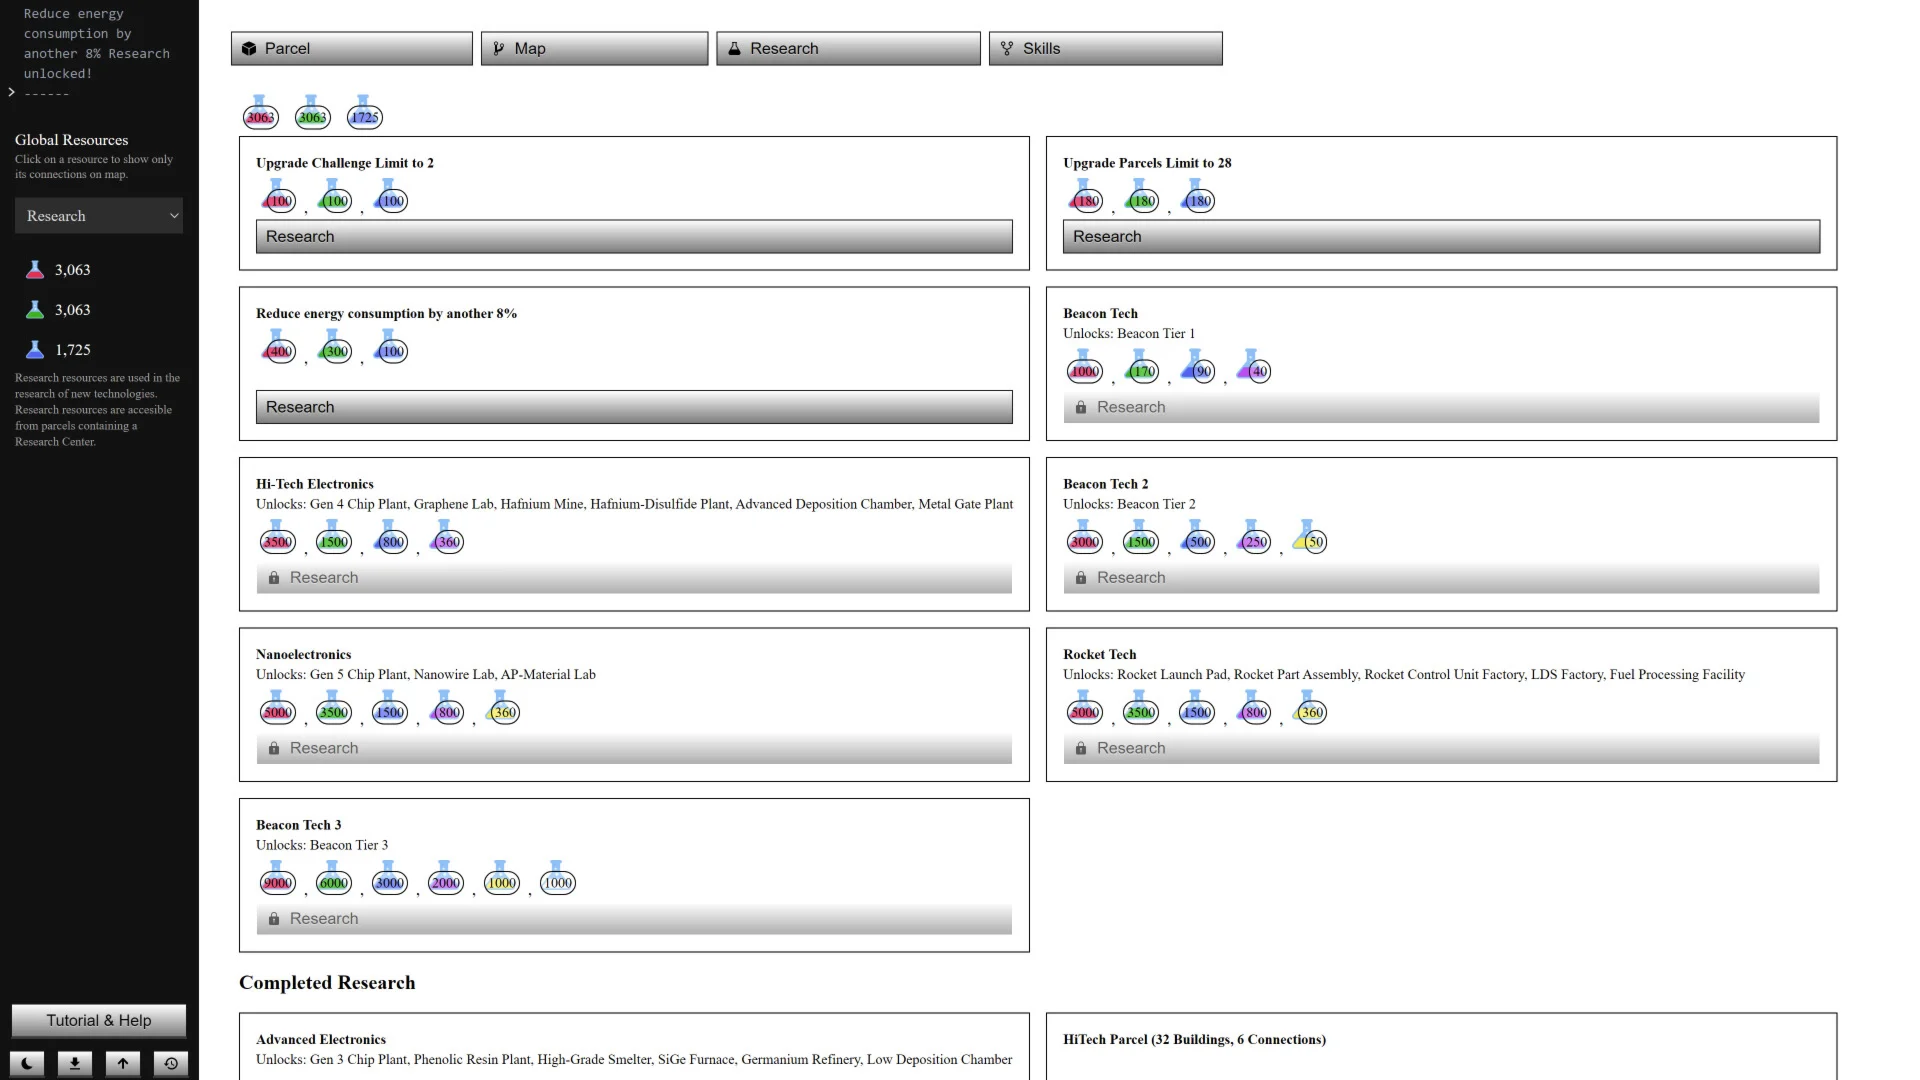Click the red 3063 flask above research list
The image size is (1920, 1080).
(260, 114)
